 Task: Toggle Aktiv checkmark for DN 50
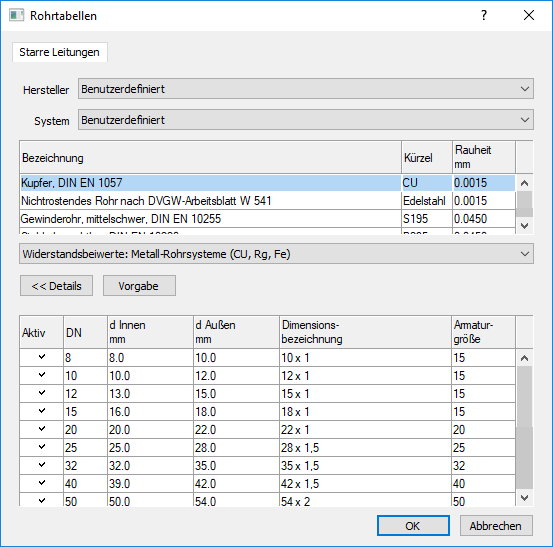[42, 500]
